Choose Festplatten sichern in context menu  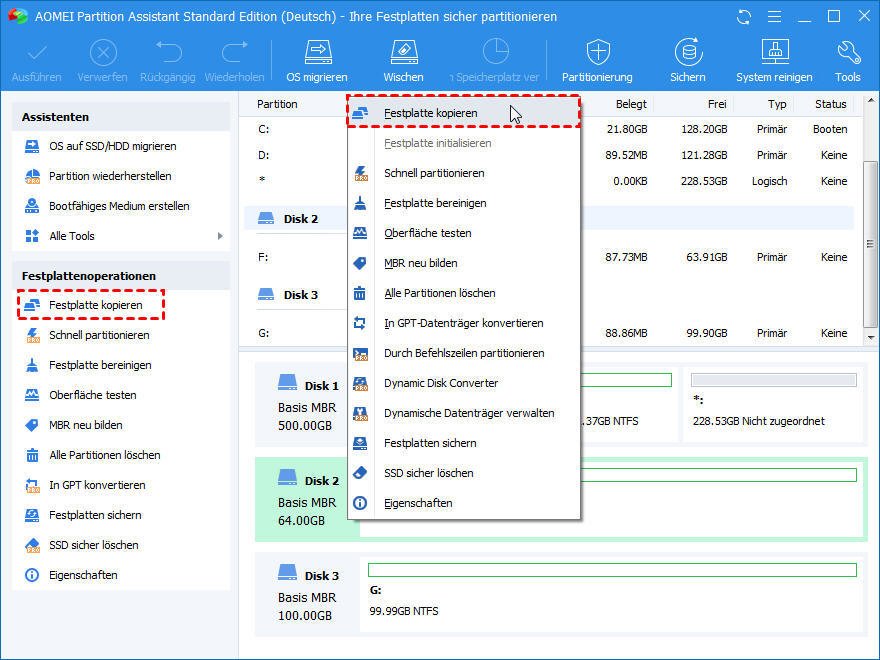(x=464, y=443)
